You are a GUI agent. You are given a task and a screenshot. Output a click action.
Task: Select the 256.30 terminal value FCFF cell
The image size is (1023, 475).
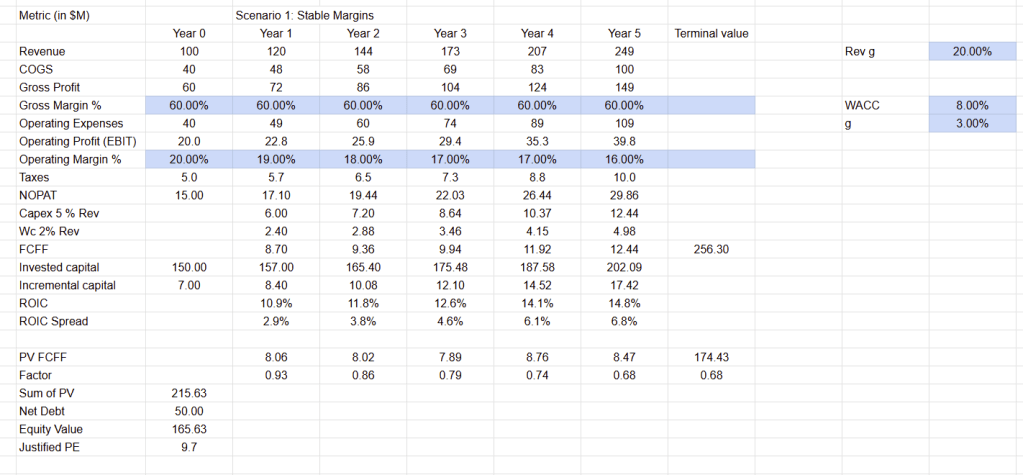point(711,249)
